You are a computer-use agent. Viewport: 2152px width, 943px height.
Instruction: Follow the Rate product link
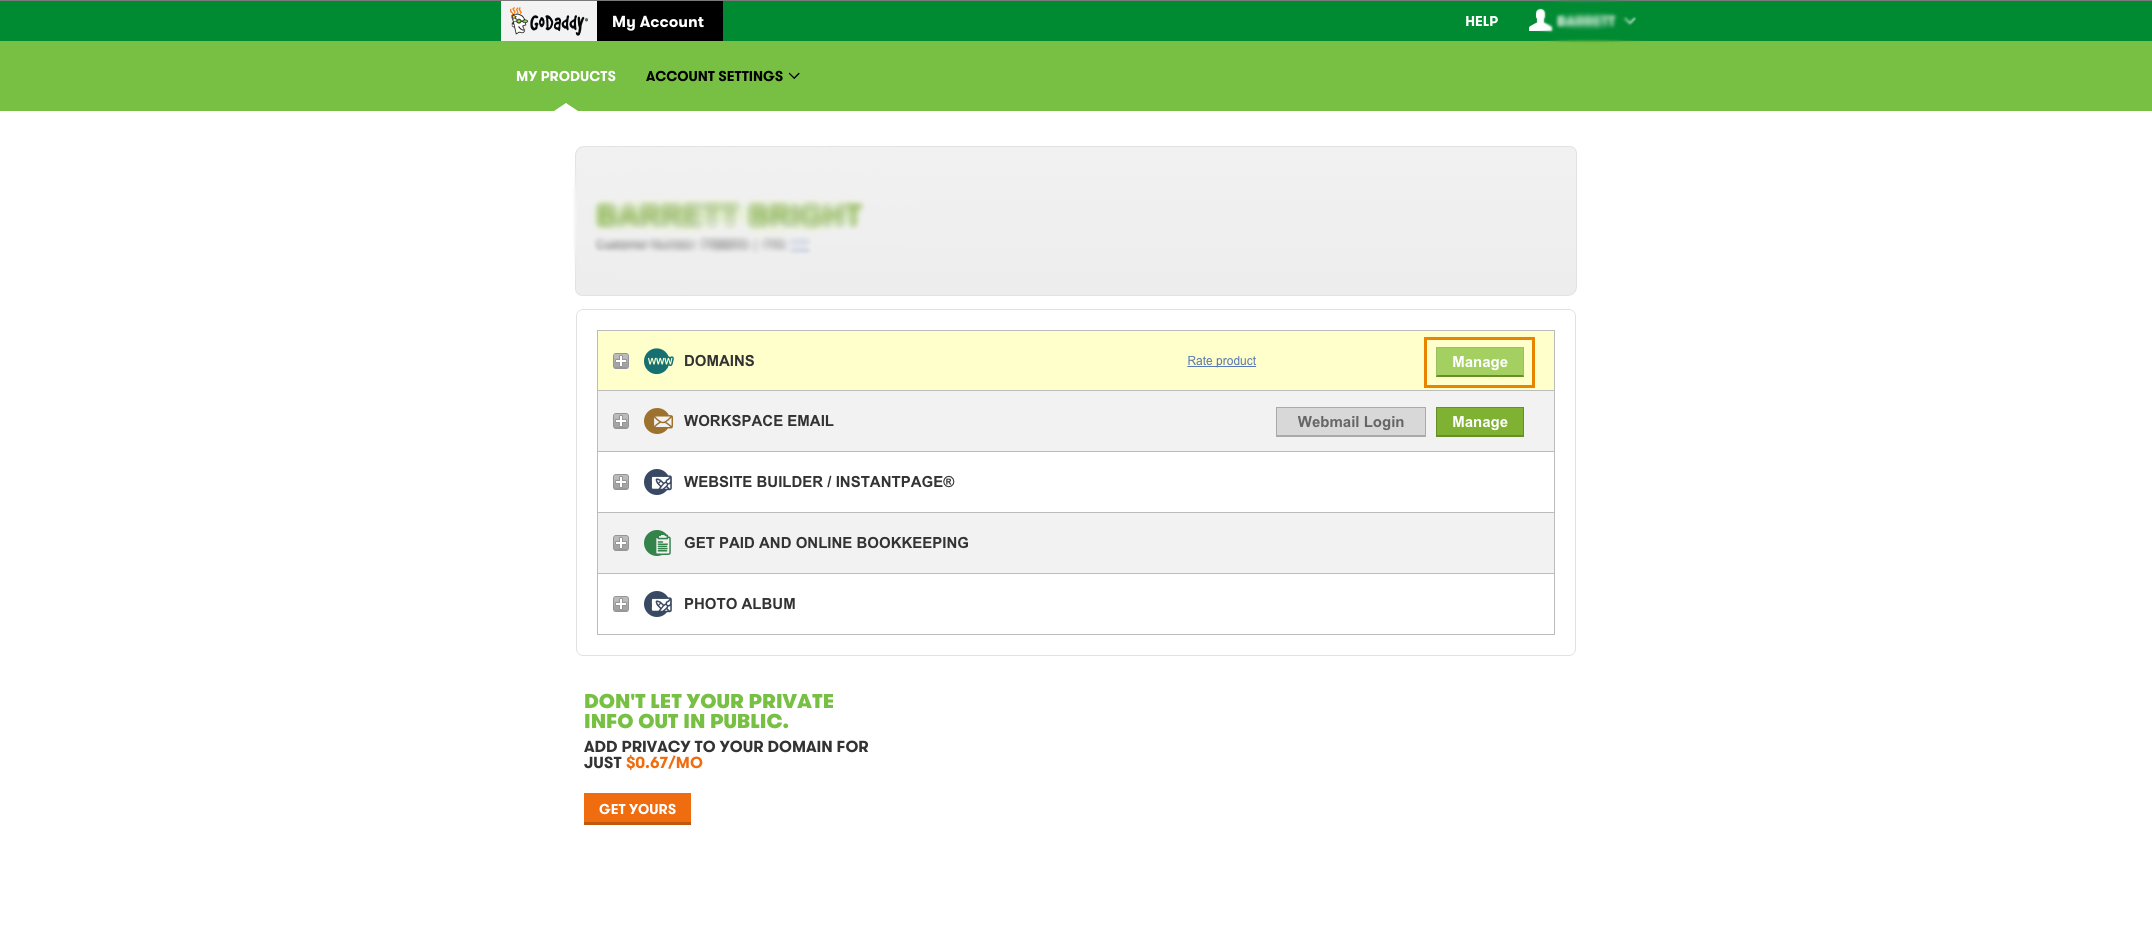point(1221,361)
